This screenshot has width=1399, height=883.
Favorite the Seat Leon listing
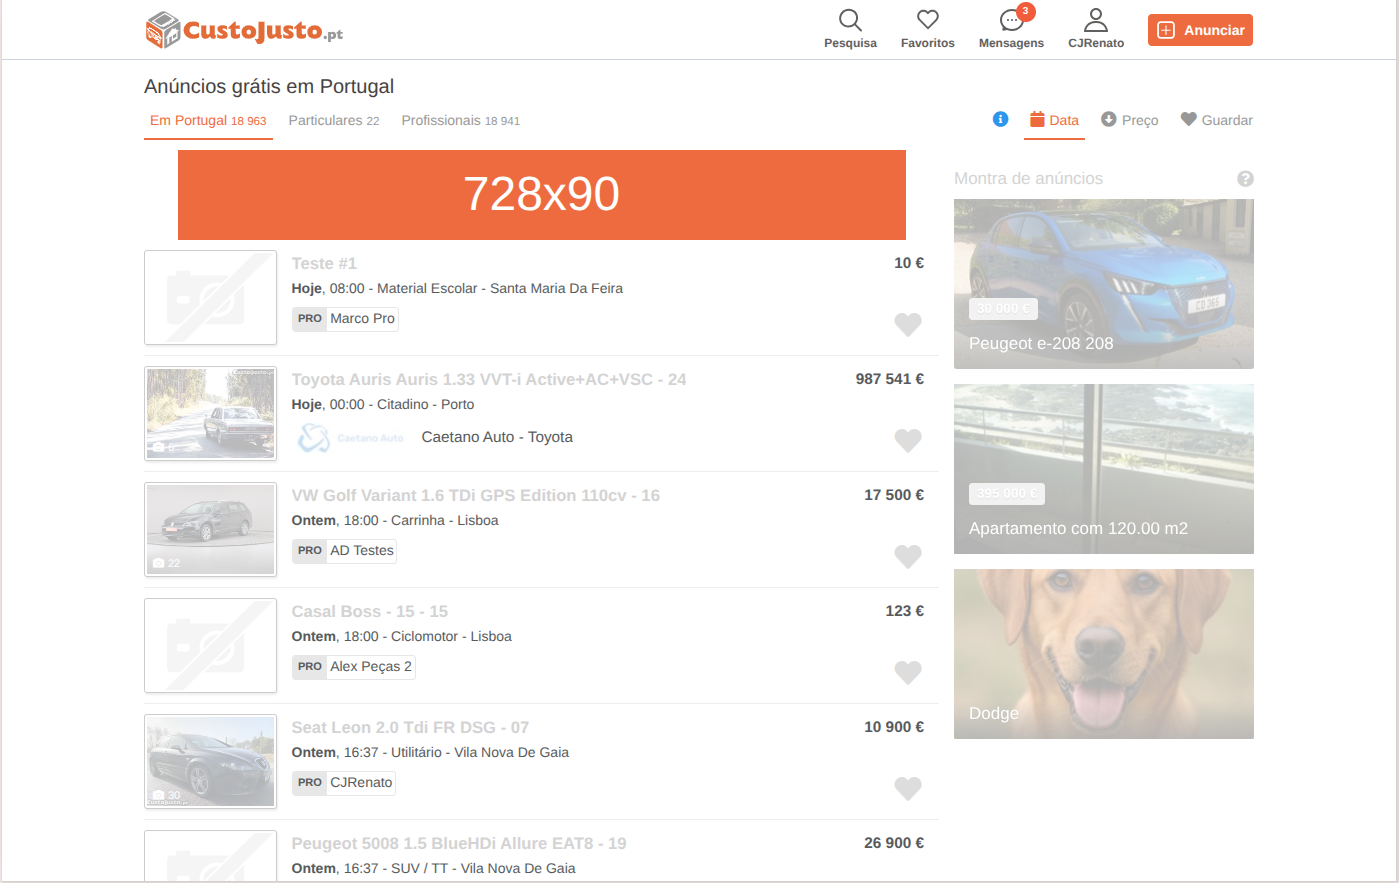tap(907, 788)
